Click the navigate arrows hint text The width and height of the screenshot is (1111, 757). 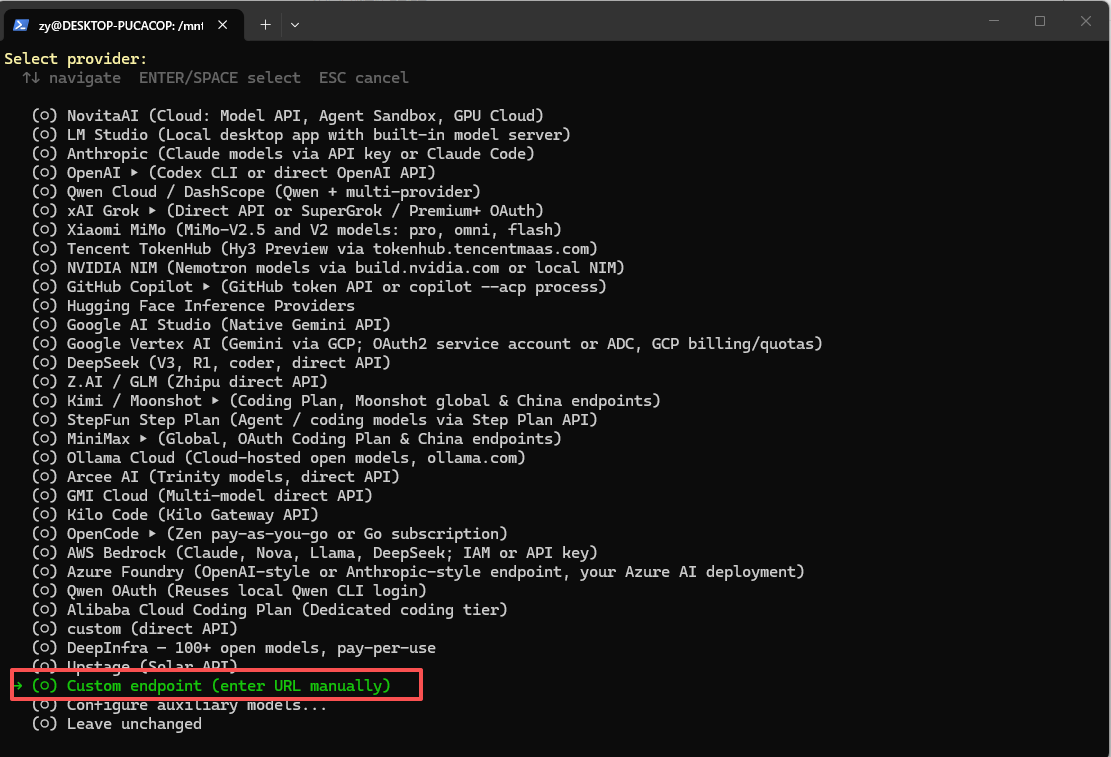72,78
